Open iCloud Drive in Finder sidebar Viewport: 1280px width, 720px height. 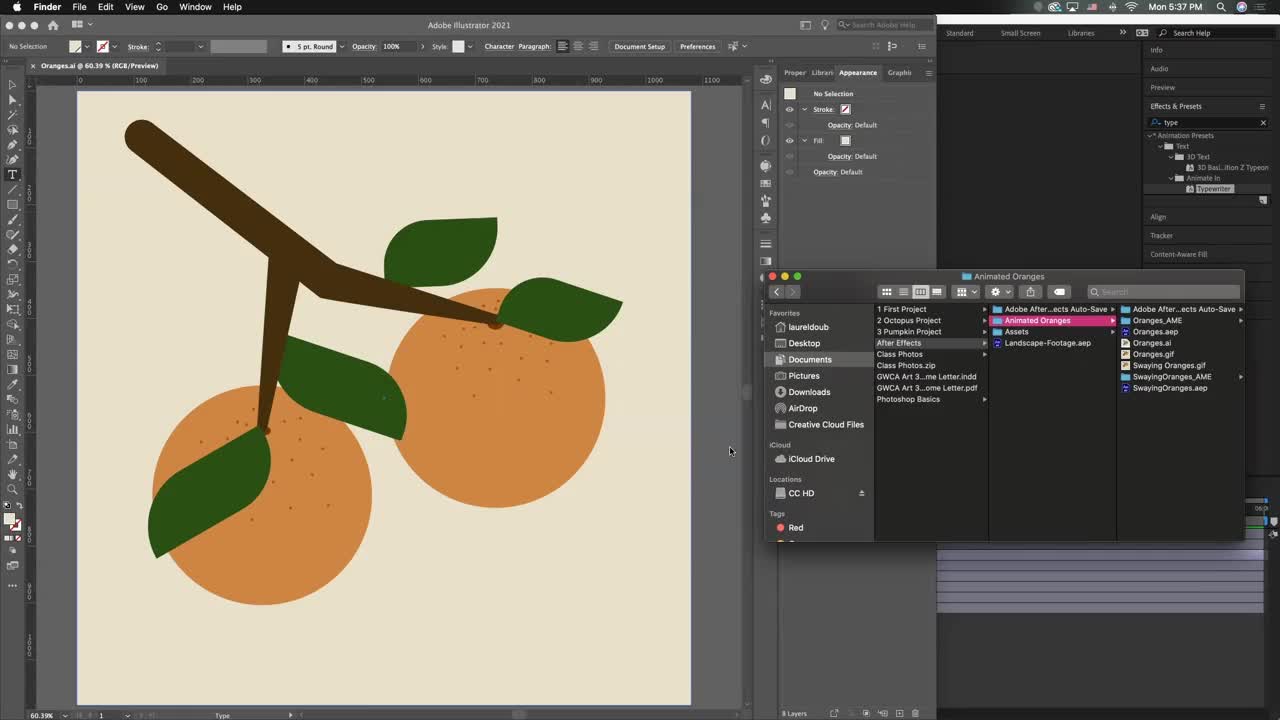[x=811, y=459]
